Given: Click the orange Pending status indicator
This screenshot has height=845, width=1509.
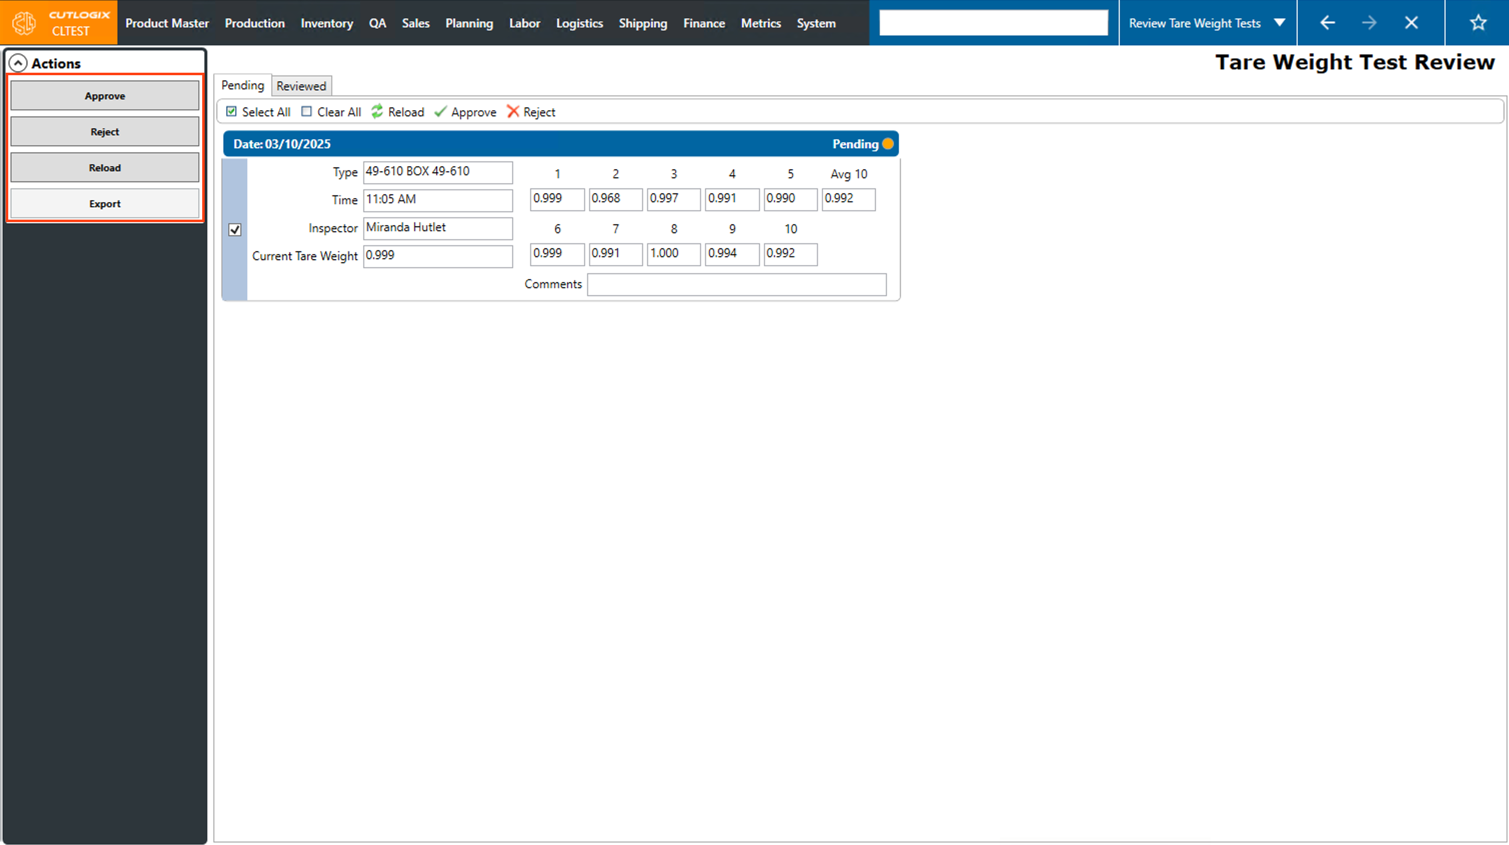Looking at the screenshot, I should click(x=886, y=144).
